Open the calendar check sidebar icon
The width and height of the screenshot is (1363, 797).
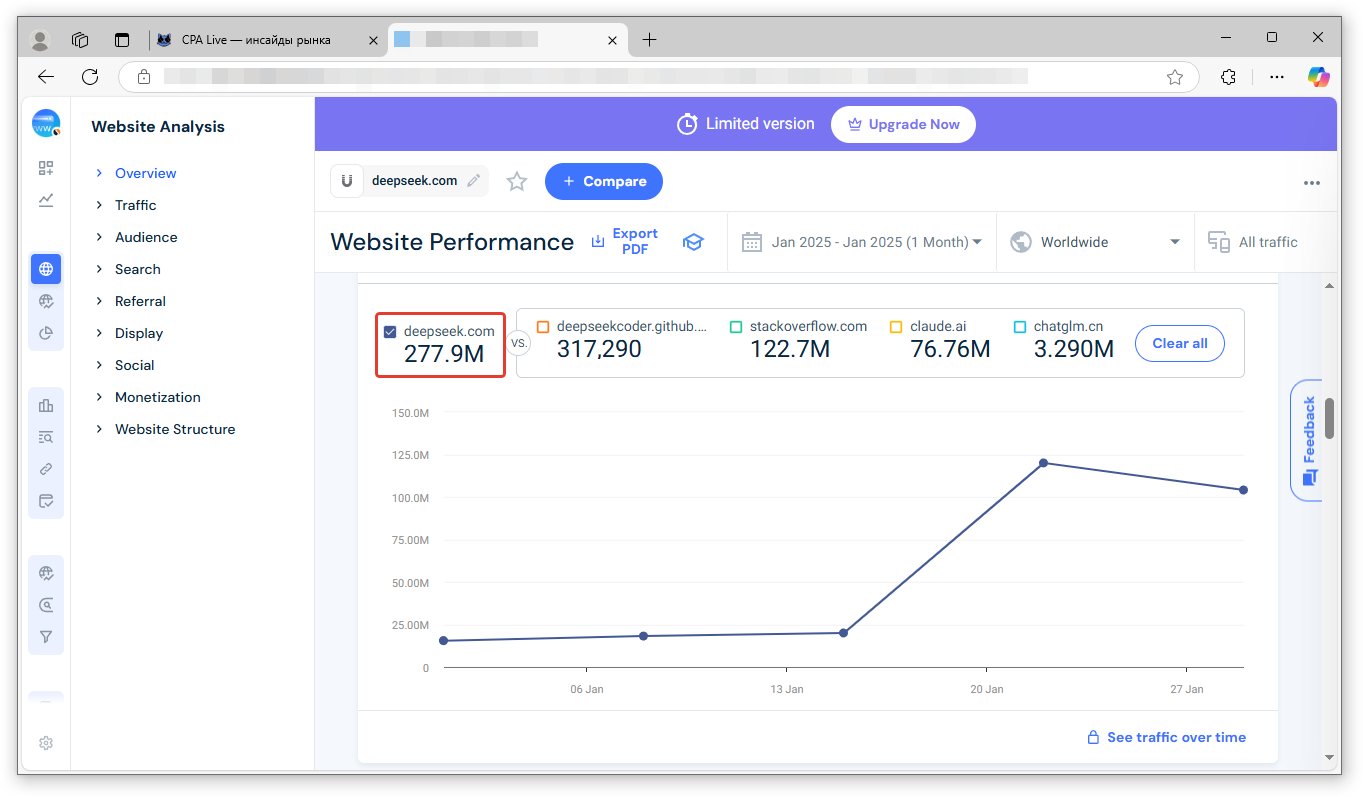pos(46,501)
